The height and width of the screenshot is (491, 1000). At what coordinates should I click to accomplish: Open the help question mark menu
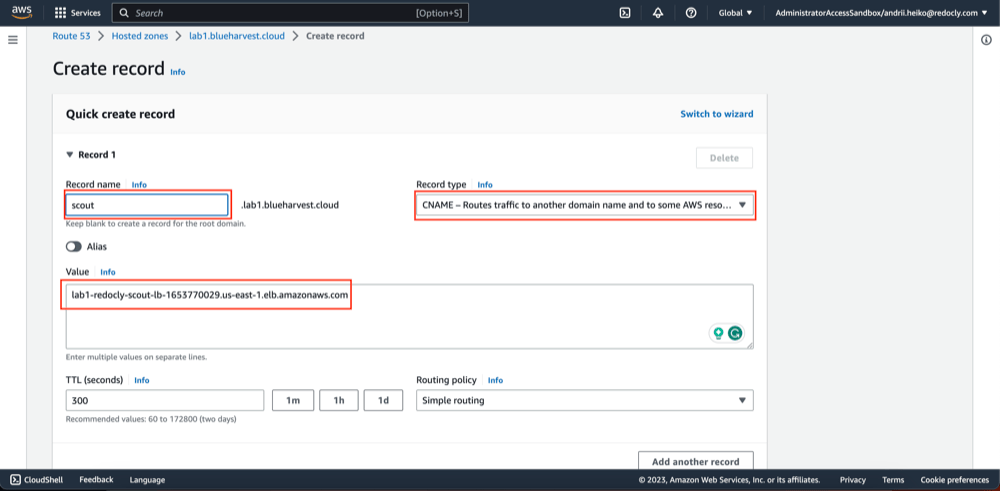point(691,13)
